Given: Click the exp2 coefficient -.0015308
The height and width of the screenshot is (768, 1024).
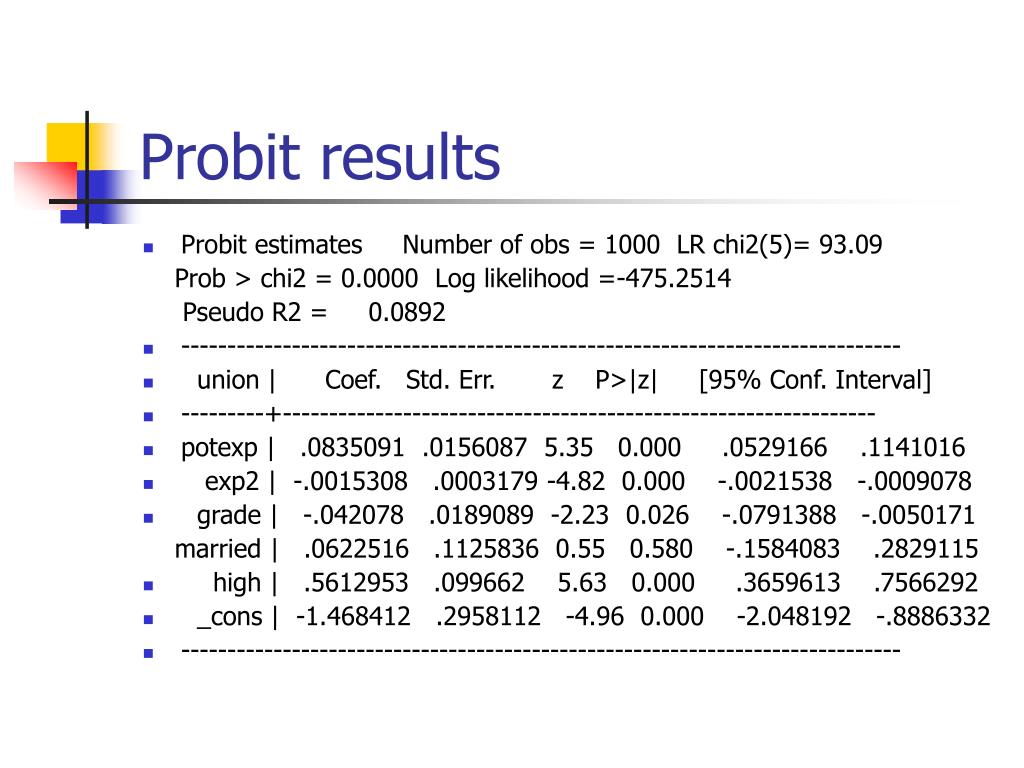Looking at the screenshot, I should click(350, 482).
